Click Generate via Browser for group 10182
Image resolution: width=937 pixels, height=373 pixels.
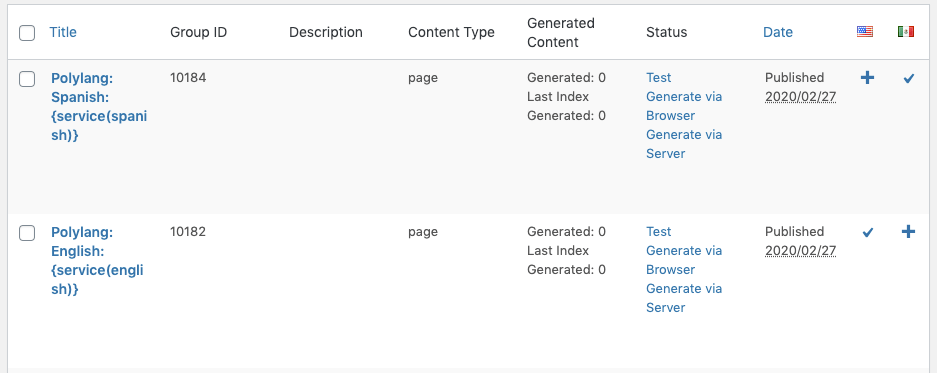[x=684, y=260]
